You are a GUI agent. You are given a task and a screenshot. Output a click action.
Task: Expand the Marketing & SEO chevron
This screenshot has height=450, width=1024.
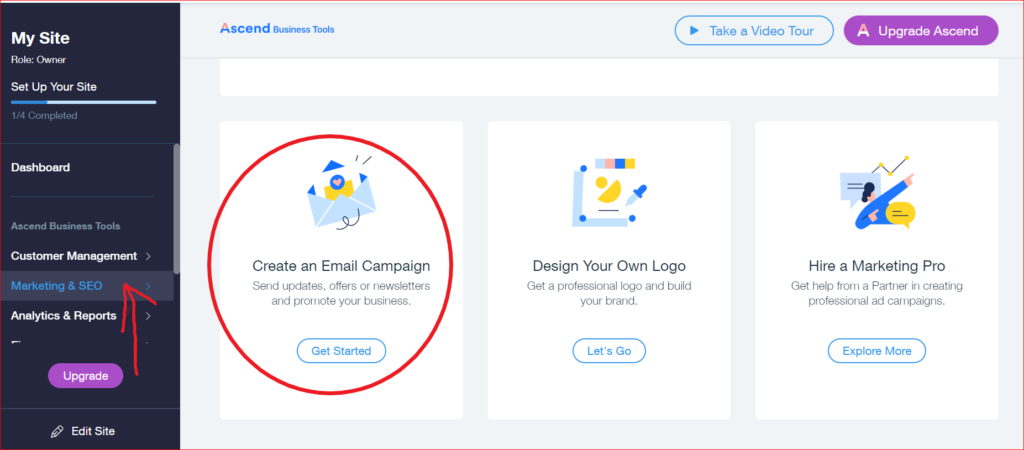[x=148, y=287]
